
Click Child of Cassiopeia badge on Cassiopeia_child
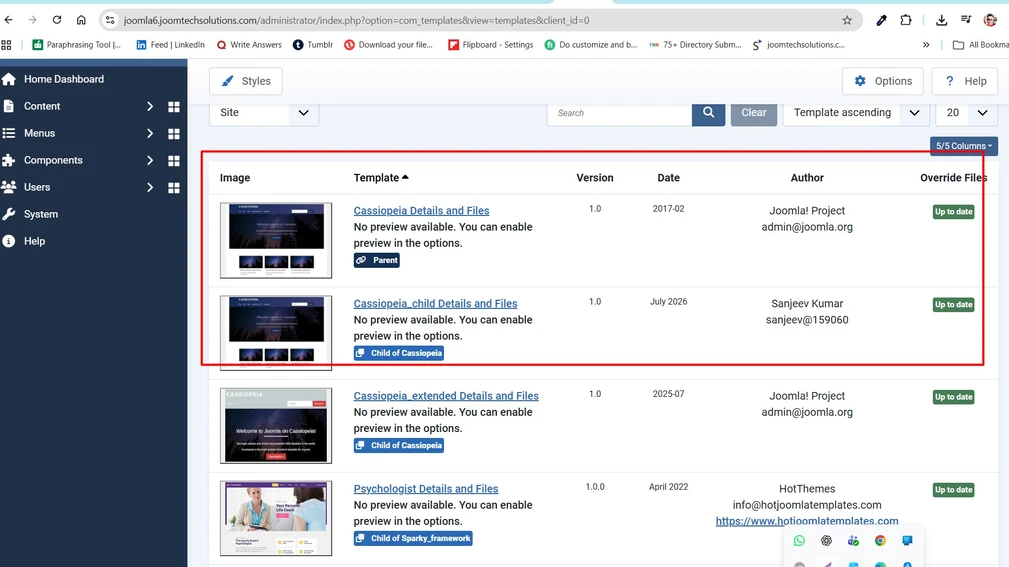[398, 353]
